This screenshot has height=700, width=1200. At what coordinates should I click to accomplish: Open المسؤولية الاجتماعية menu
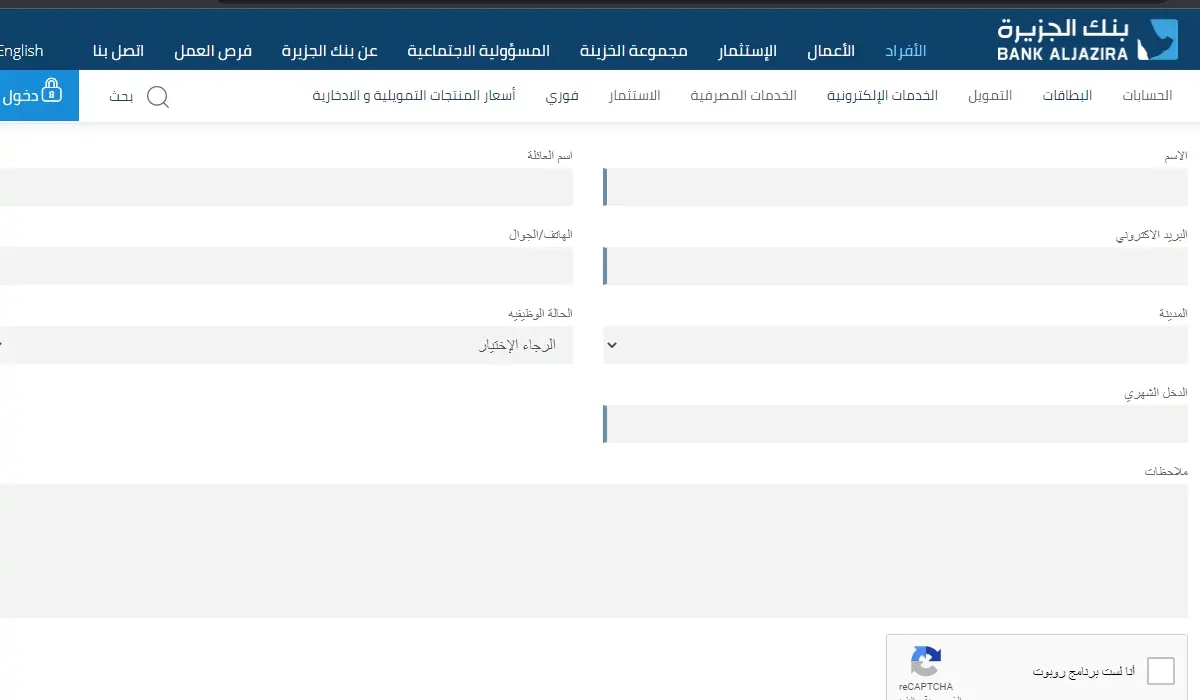pyautogui.click(x=479, y=51)
